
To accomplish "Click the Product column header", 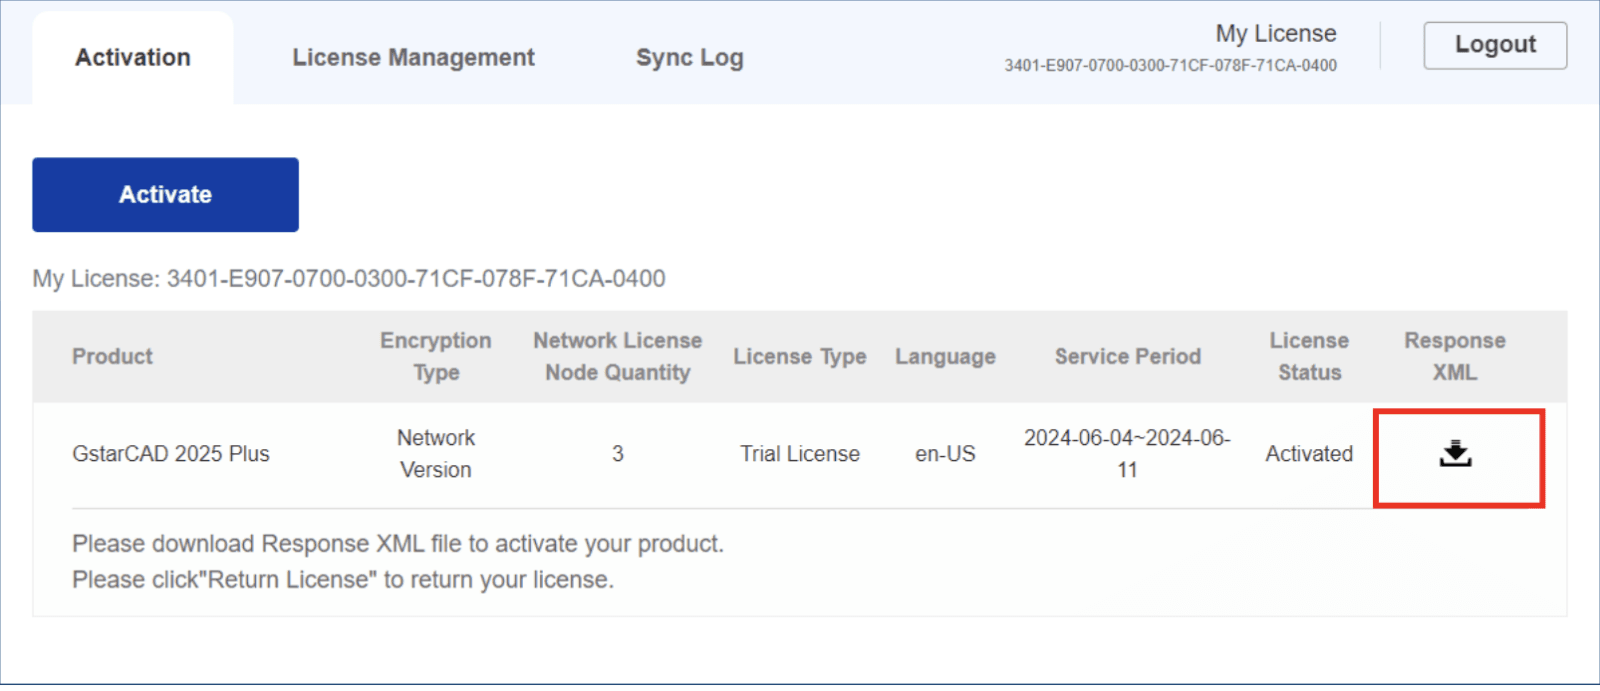I will [112, 357].
